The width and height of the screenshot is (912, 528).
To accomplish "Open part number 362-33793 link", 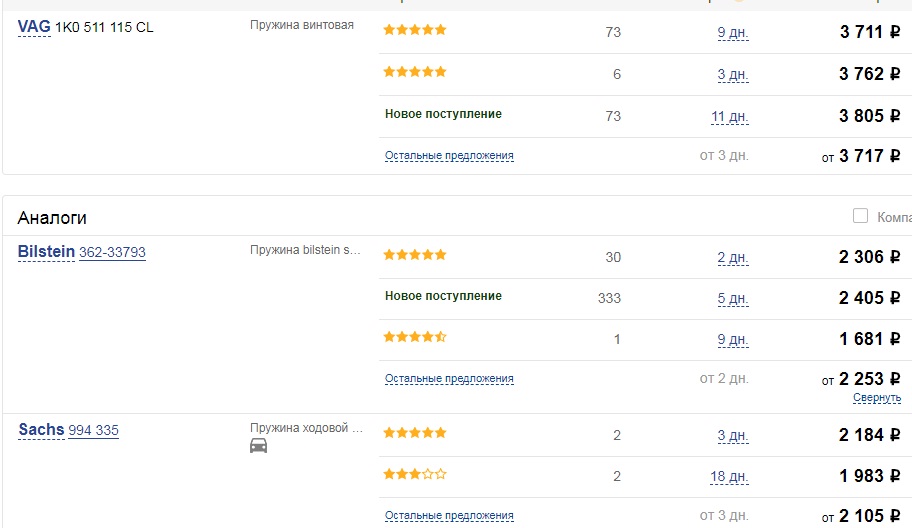I will 112,252.
